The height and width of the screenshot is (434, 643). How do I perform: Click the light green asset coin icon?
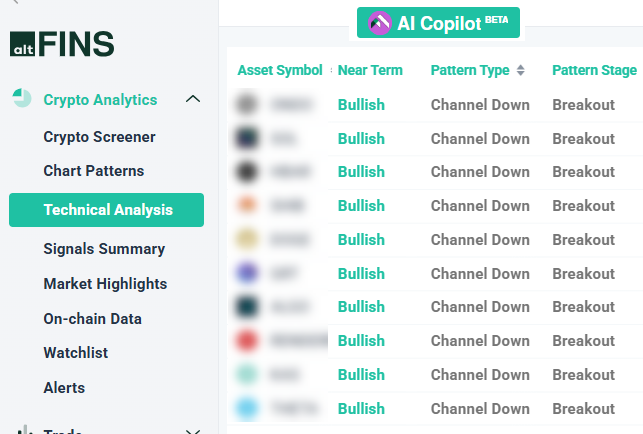click(x=249, y=375)
